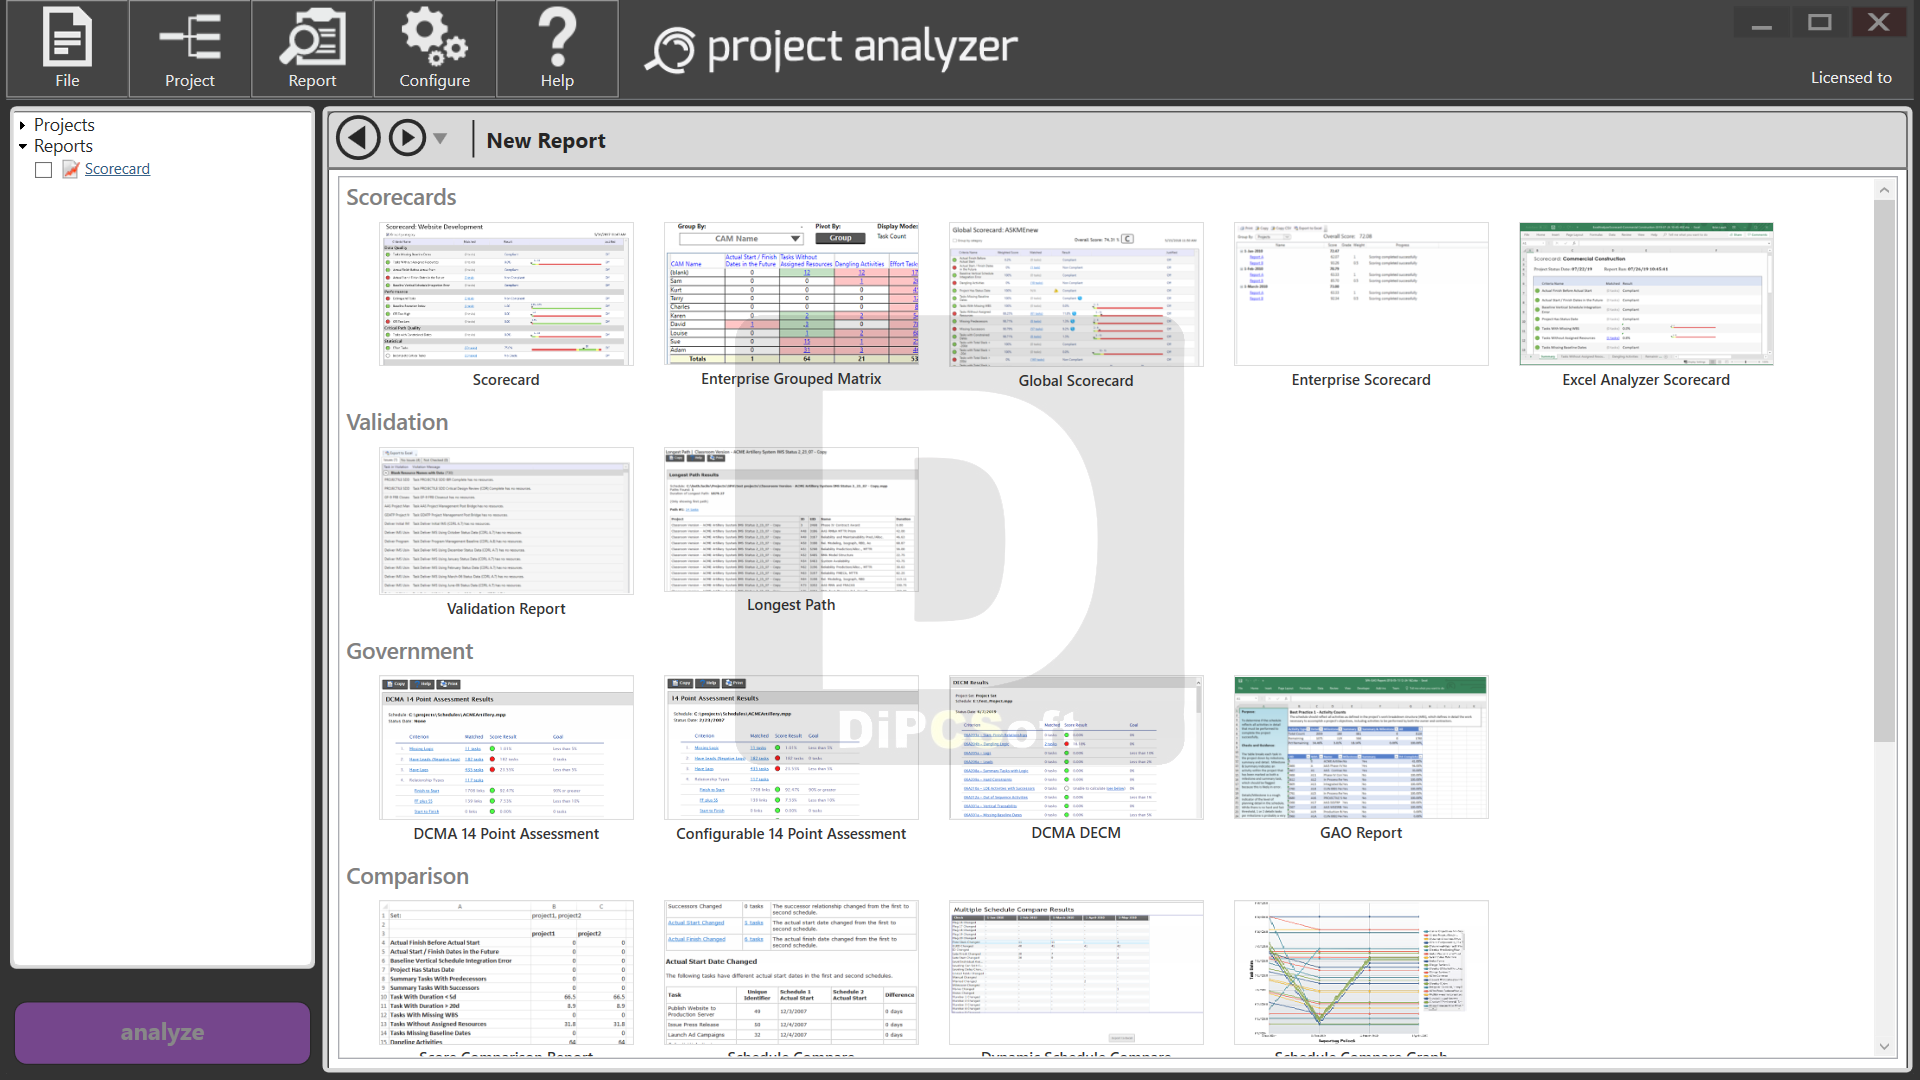
Task: Open the File menu icon
Action: [67, 48]
